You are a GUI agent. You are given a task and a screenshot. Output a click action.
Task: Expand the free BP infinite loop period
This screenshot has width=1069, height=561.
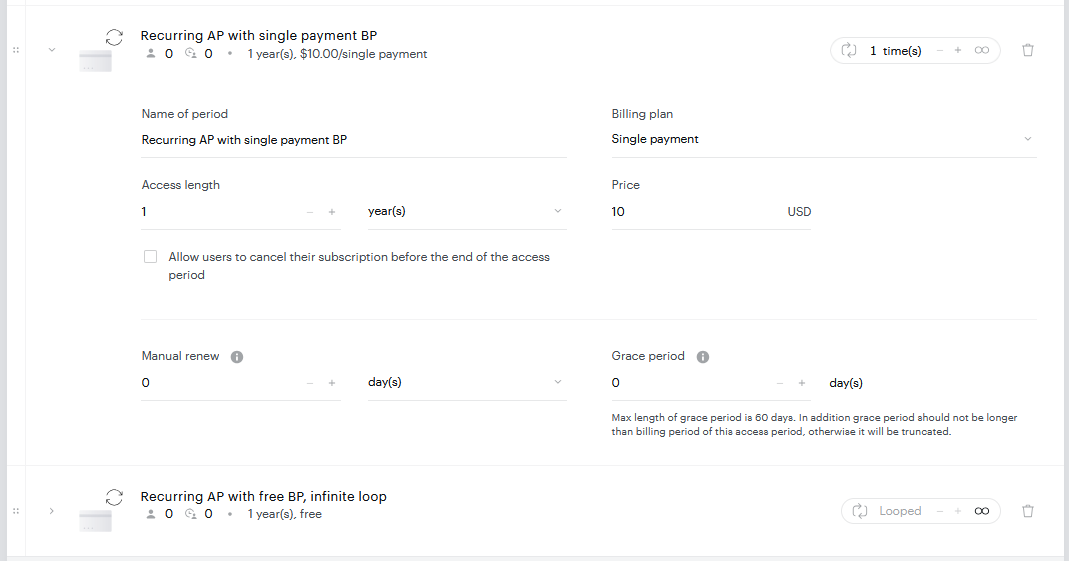tap(52, 511)
